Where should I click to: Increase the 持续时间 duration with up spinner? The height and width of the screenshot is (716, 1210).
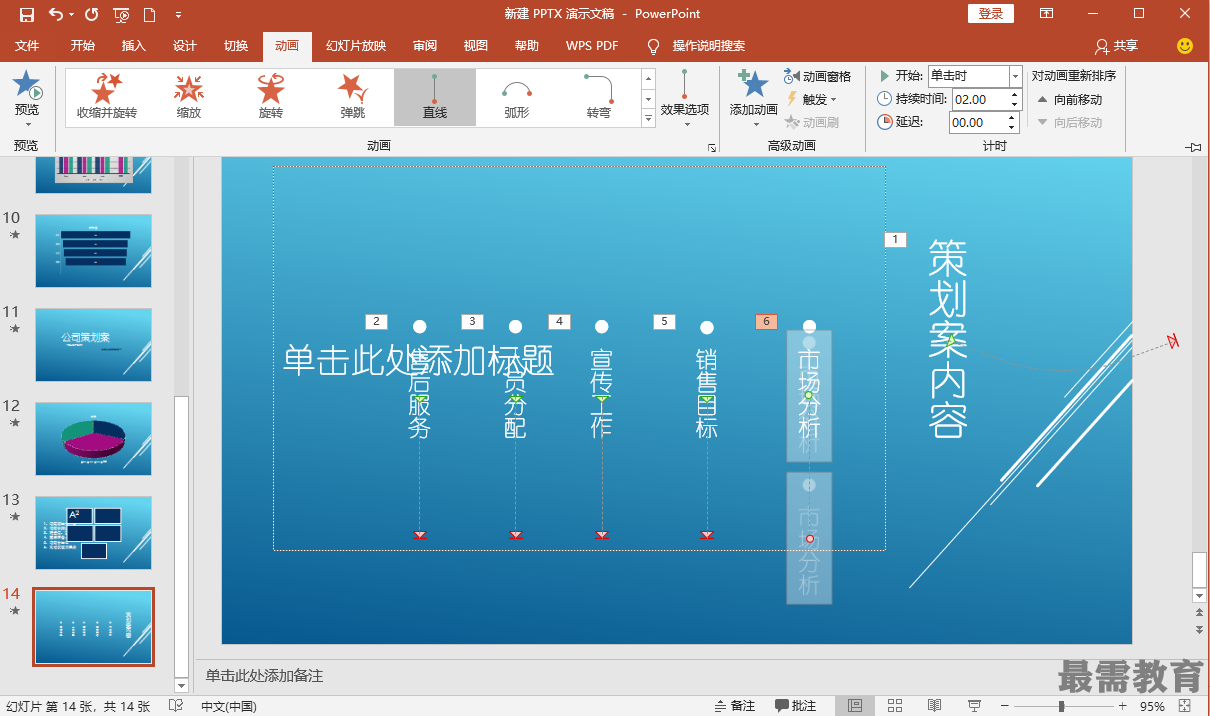[1014, 94]
